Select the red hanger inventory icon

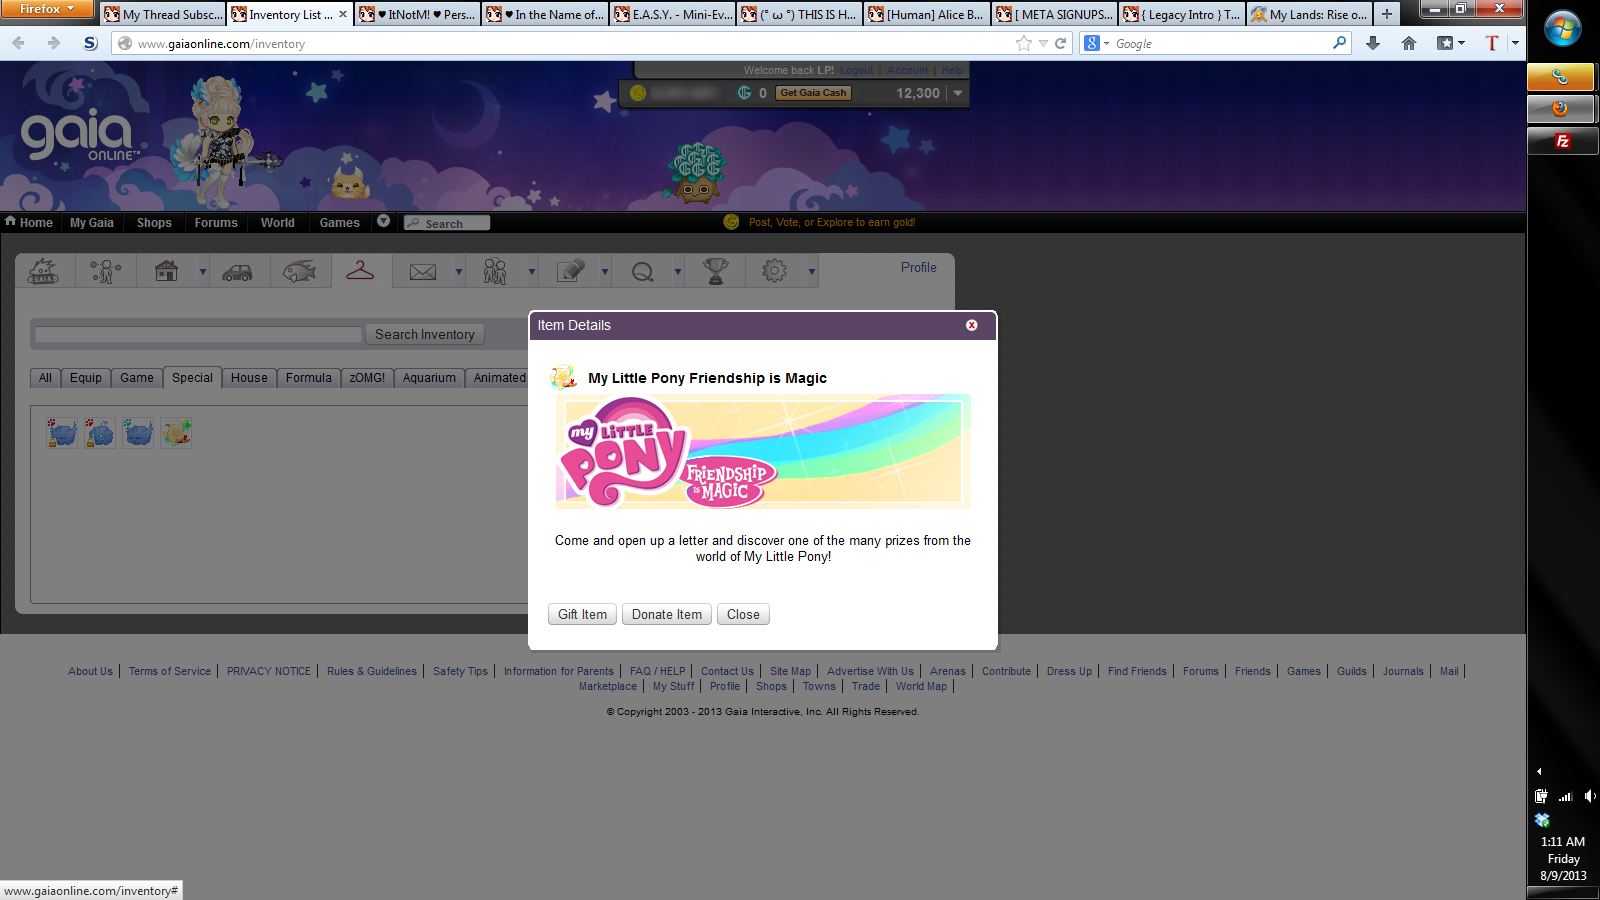(x=360, y=270)
